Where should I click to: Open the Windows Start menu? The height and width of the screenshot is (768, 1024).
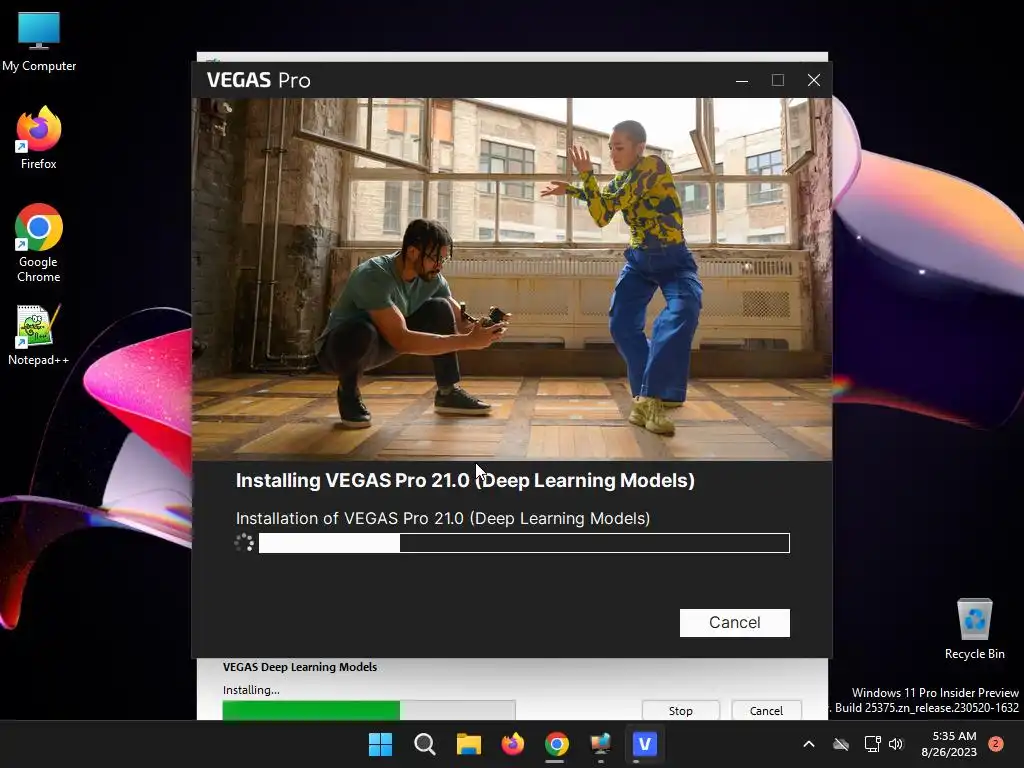[380, 744]
